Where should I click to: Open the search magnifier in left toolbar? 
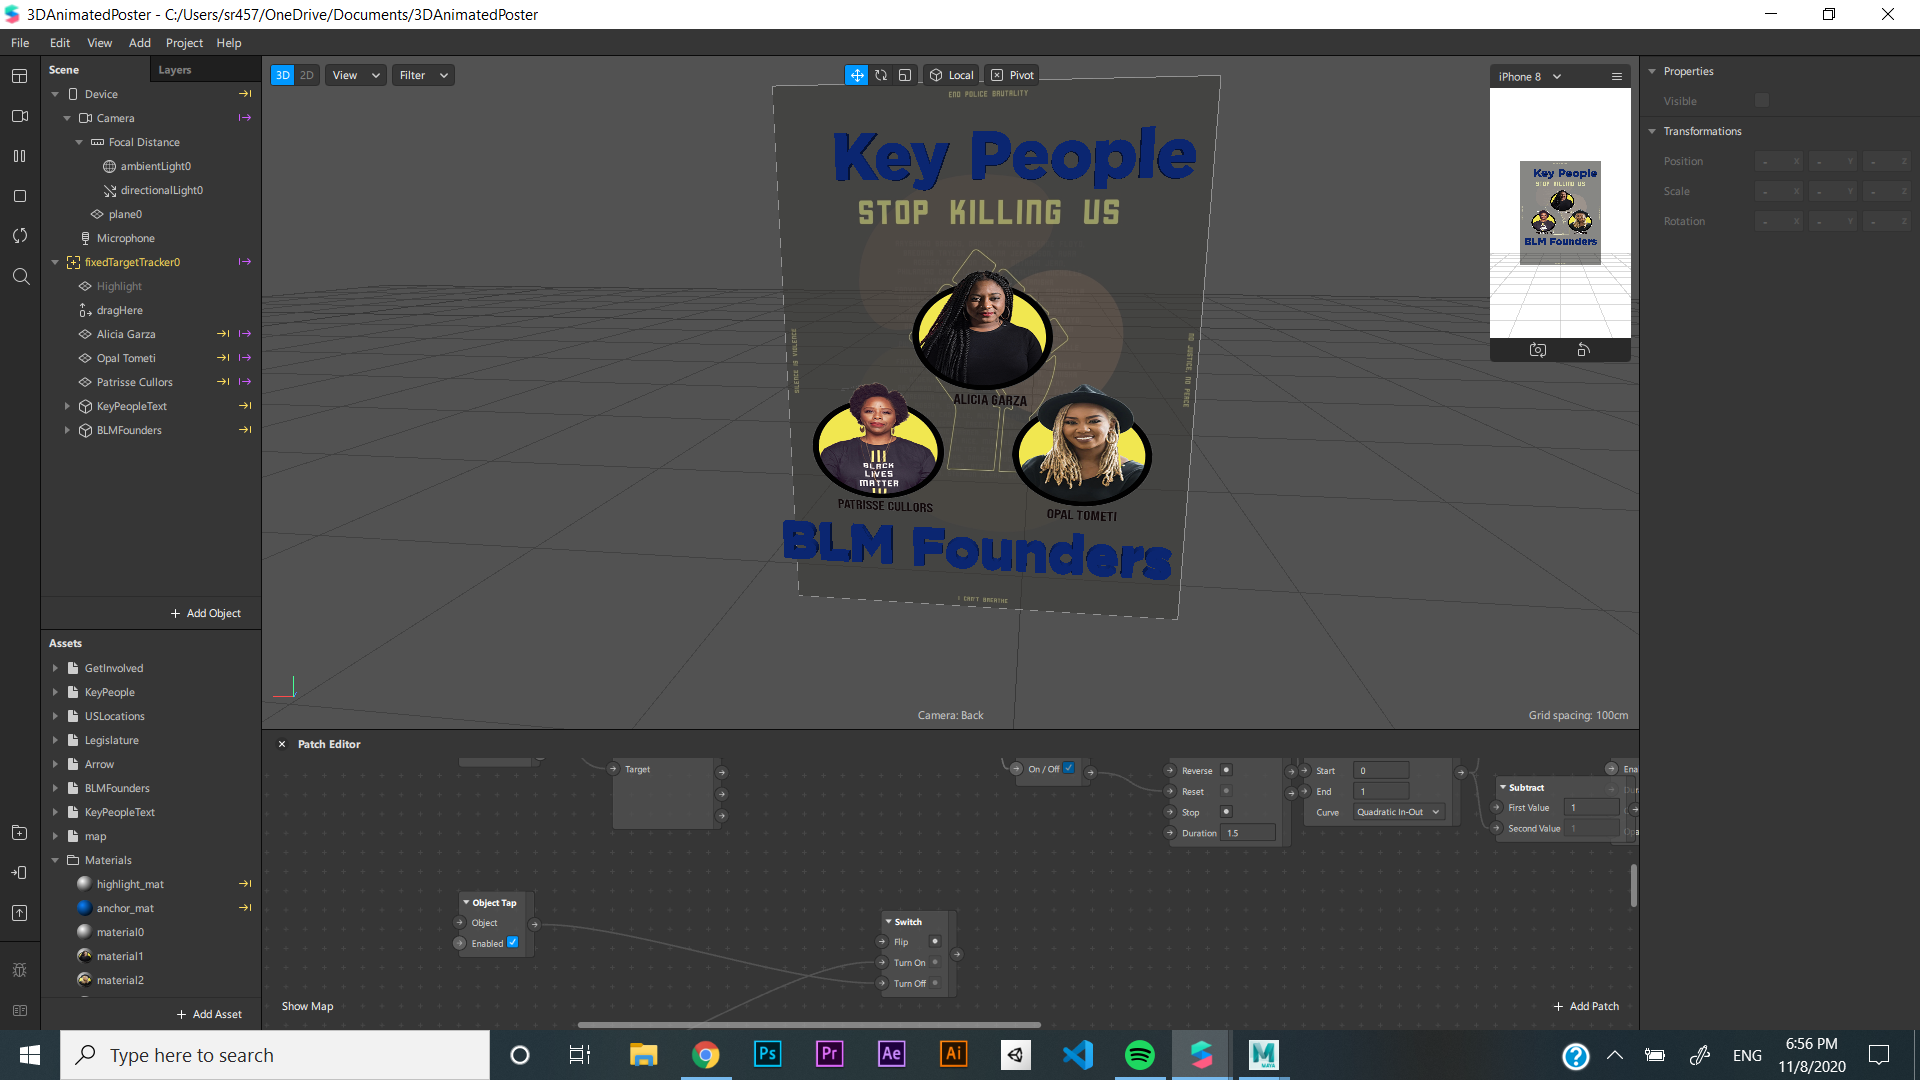[19, 276]
